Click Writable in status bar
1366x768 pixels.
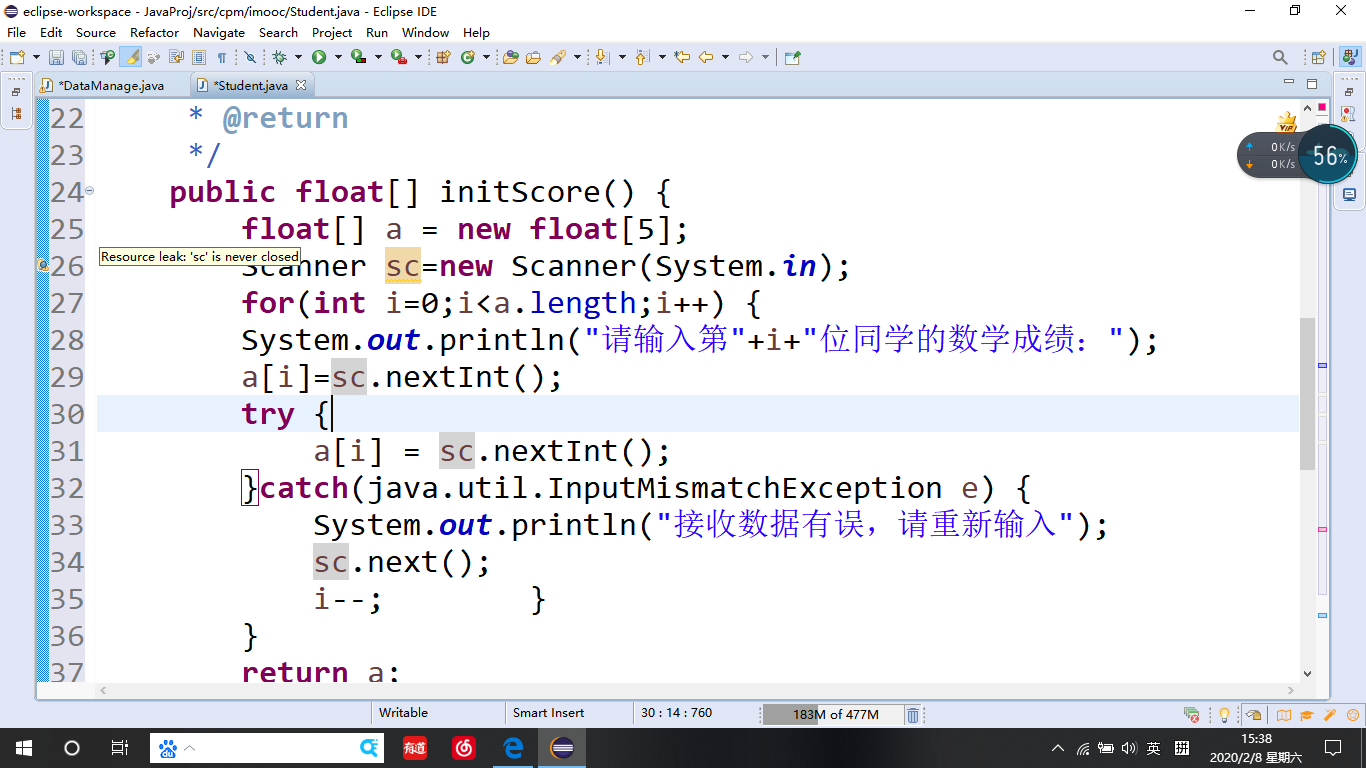pos(403,713)
